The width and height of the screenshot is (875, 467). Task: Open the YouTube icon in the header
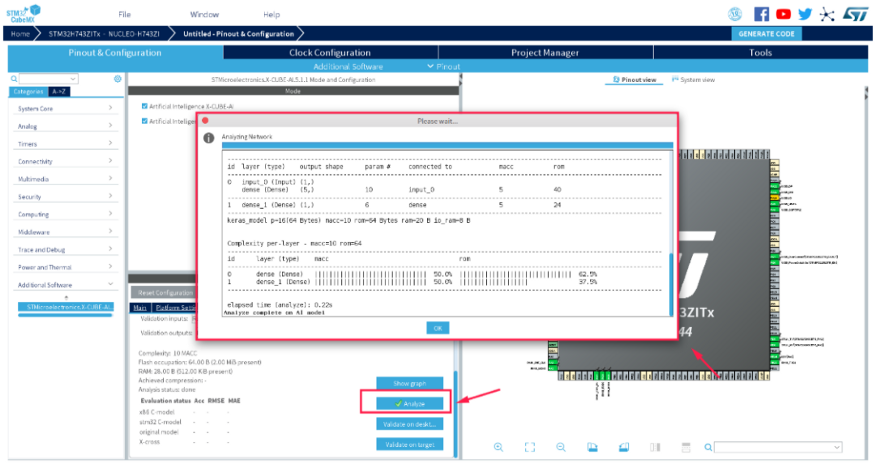point(783,14)
